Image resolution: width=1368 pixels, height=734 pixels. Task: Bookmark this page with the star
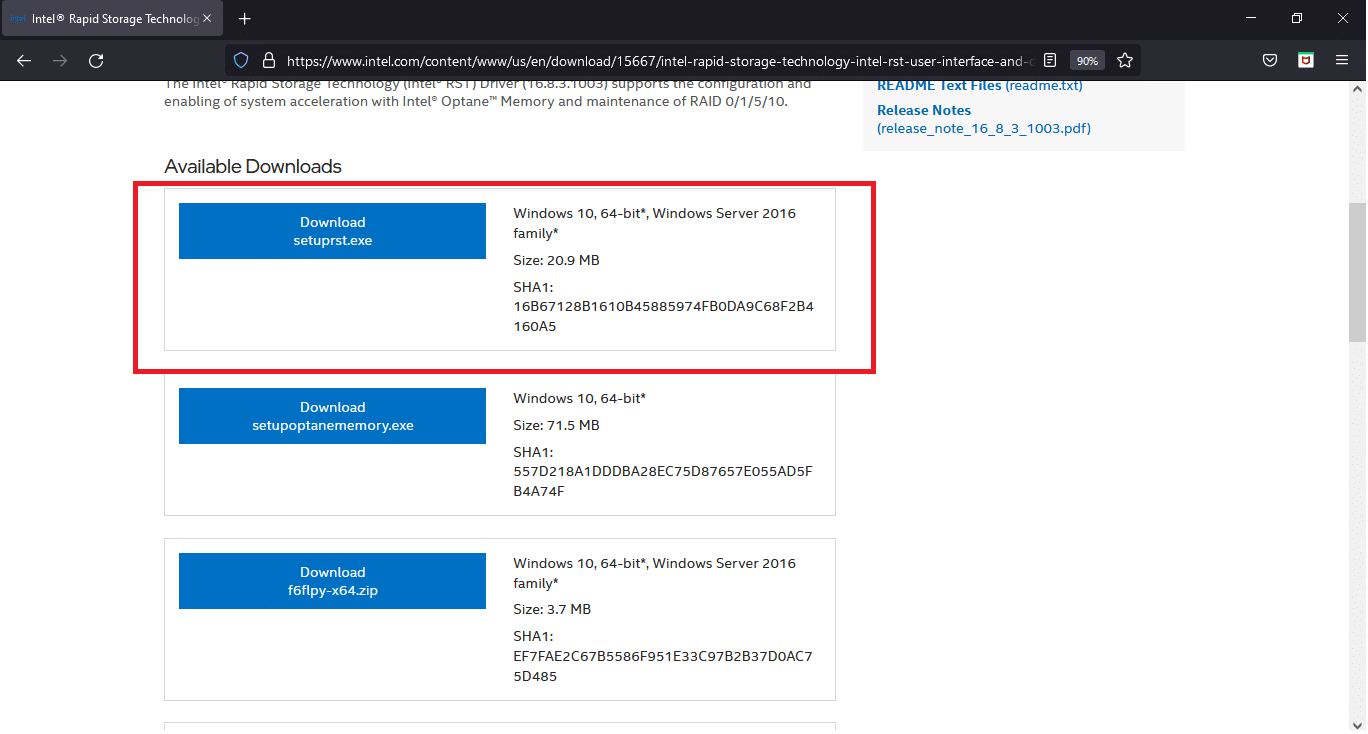coord(1124,61)
